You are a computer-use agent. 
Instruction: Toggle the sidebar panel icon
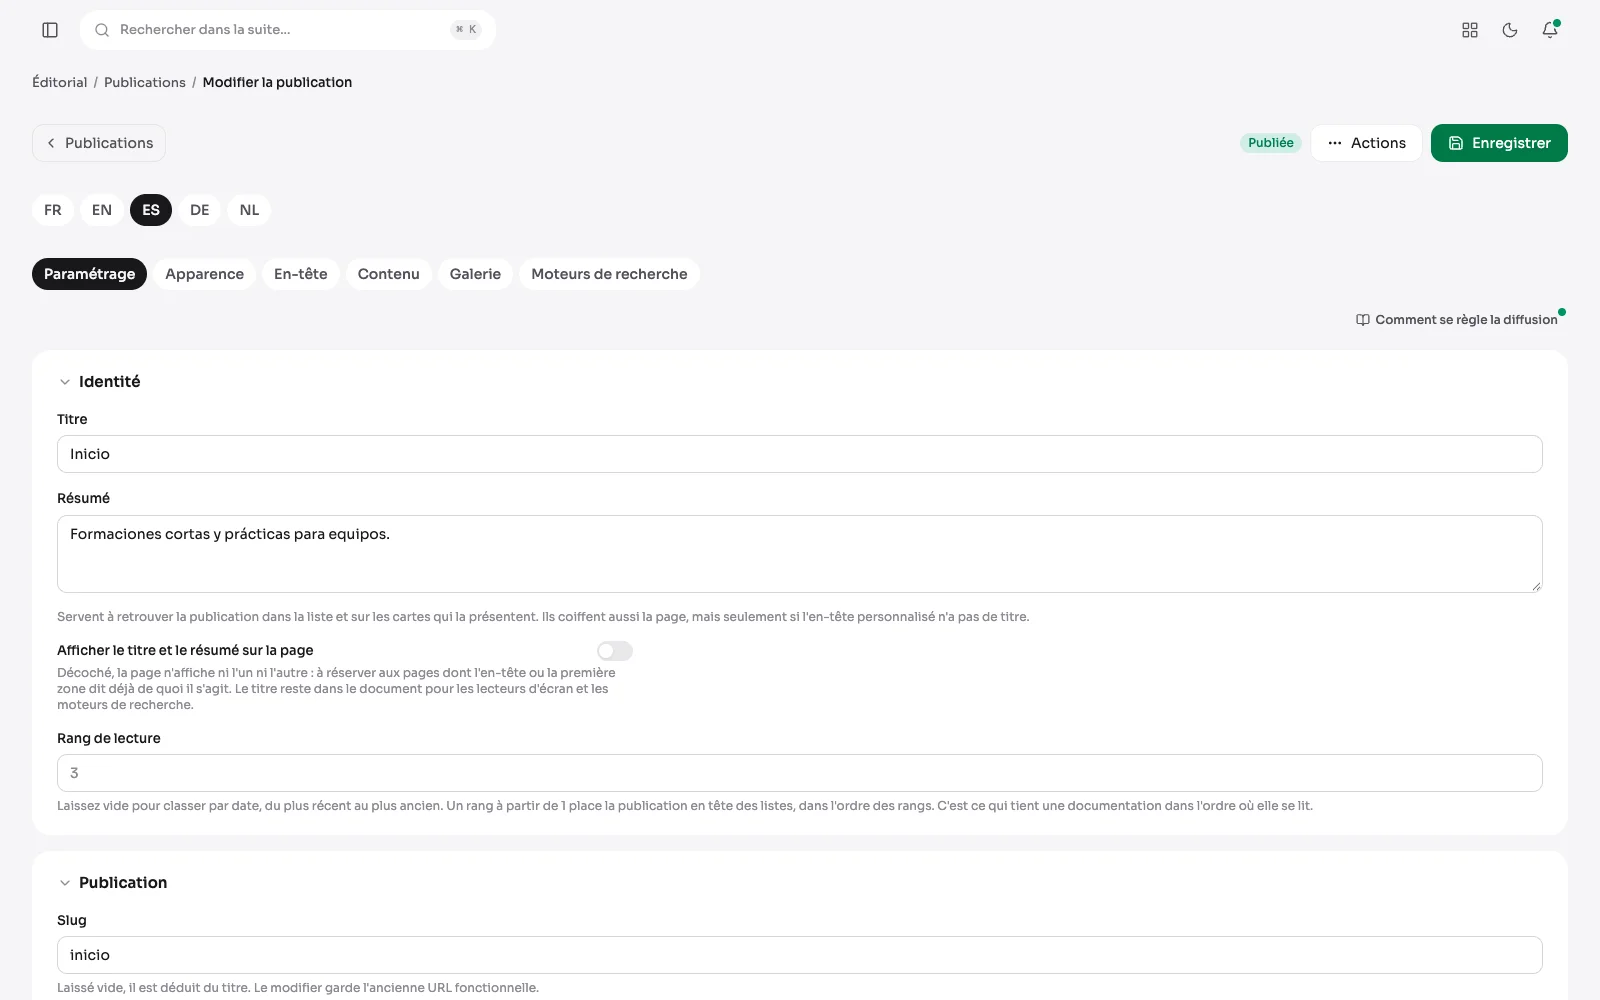[50, 30]
